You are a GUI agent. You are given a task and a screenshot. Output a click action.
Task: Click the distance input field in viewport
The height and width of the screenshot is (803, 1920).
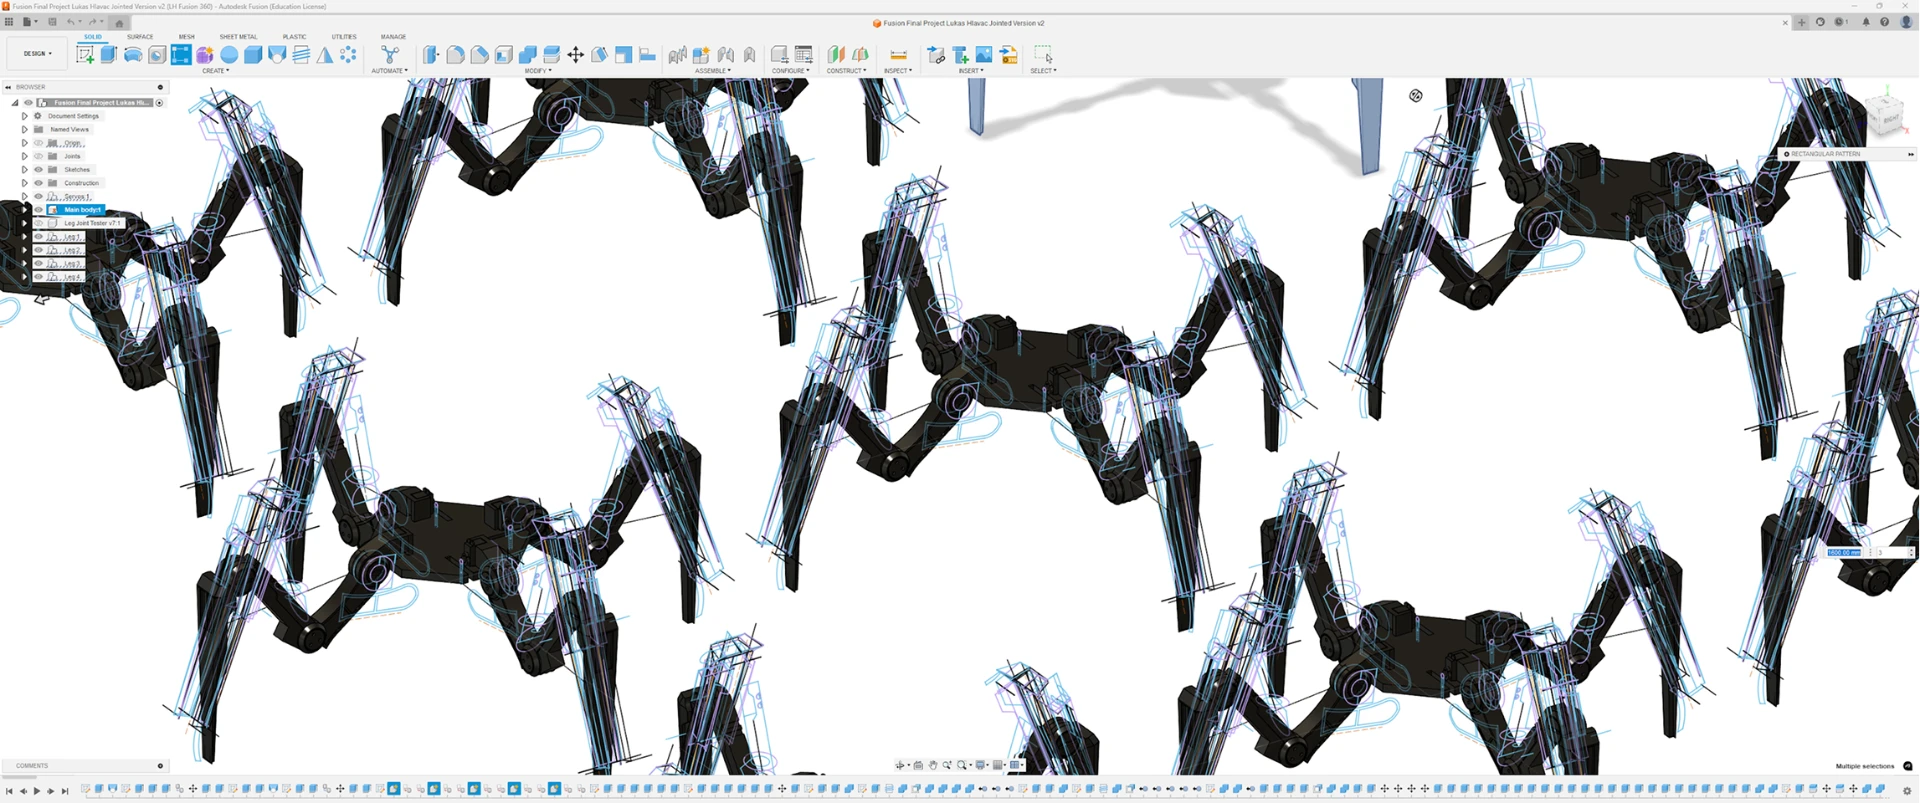[1844, 552]
